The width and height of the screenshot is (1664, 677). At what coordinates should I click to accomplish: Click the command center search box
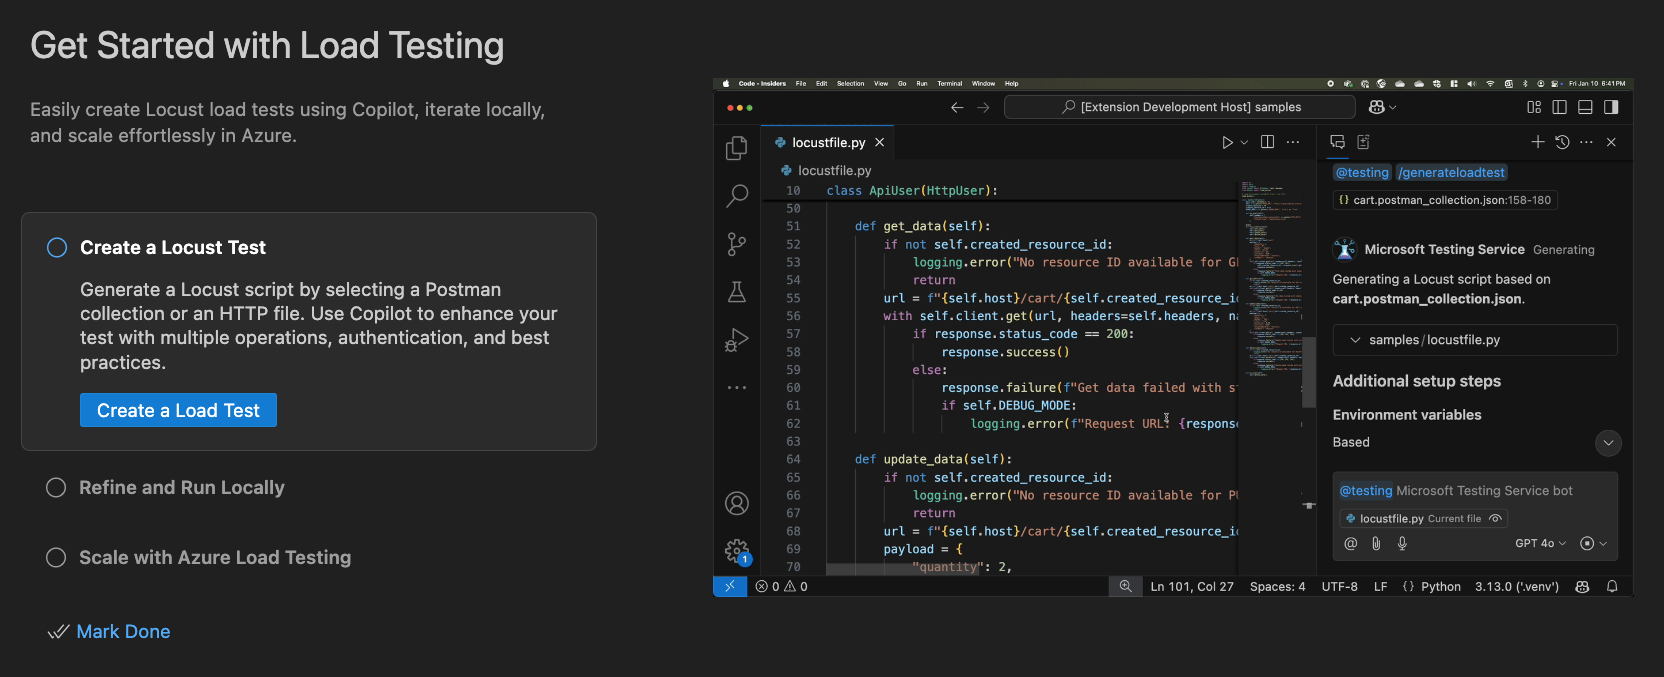(1180, 107)
